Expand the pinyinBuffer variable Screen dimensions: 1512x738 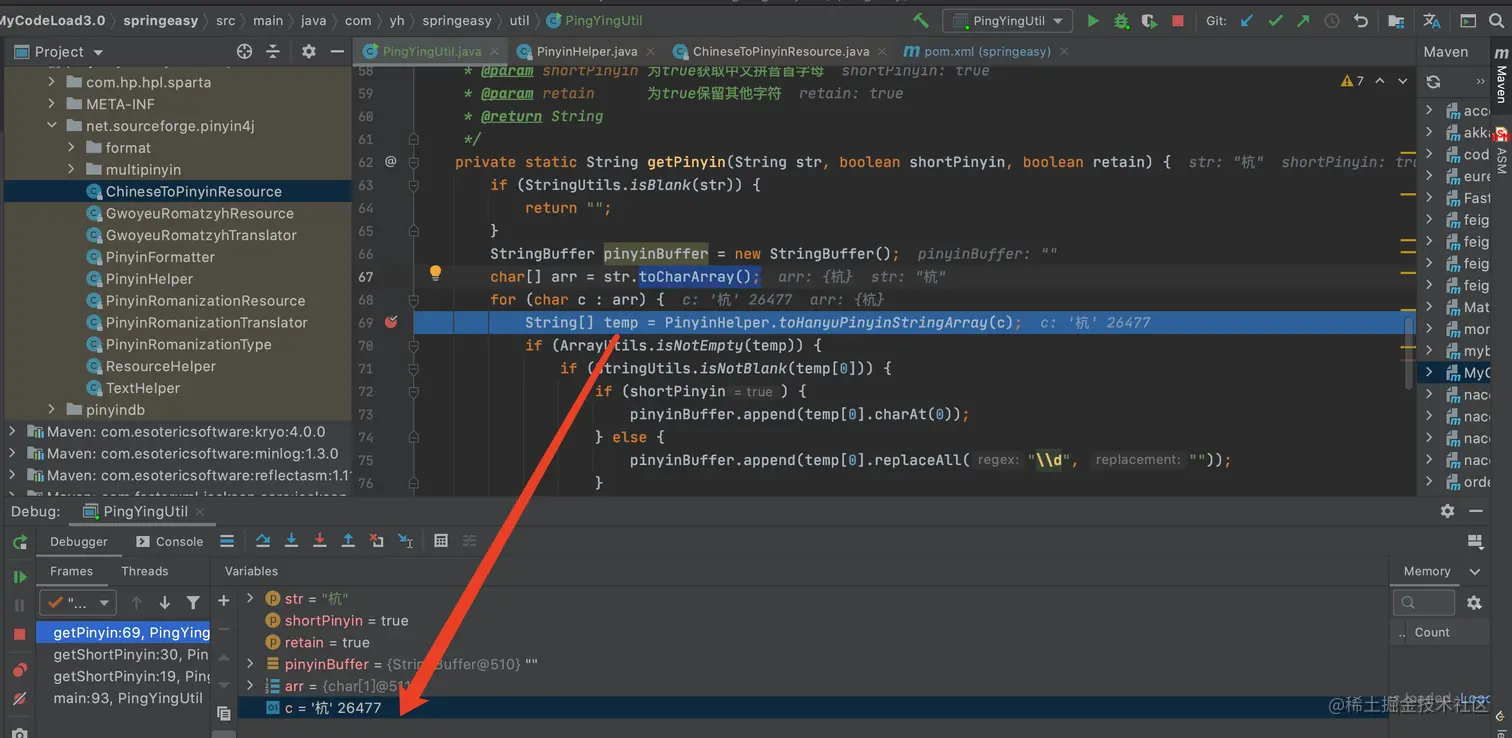(250, 664)
